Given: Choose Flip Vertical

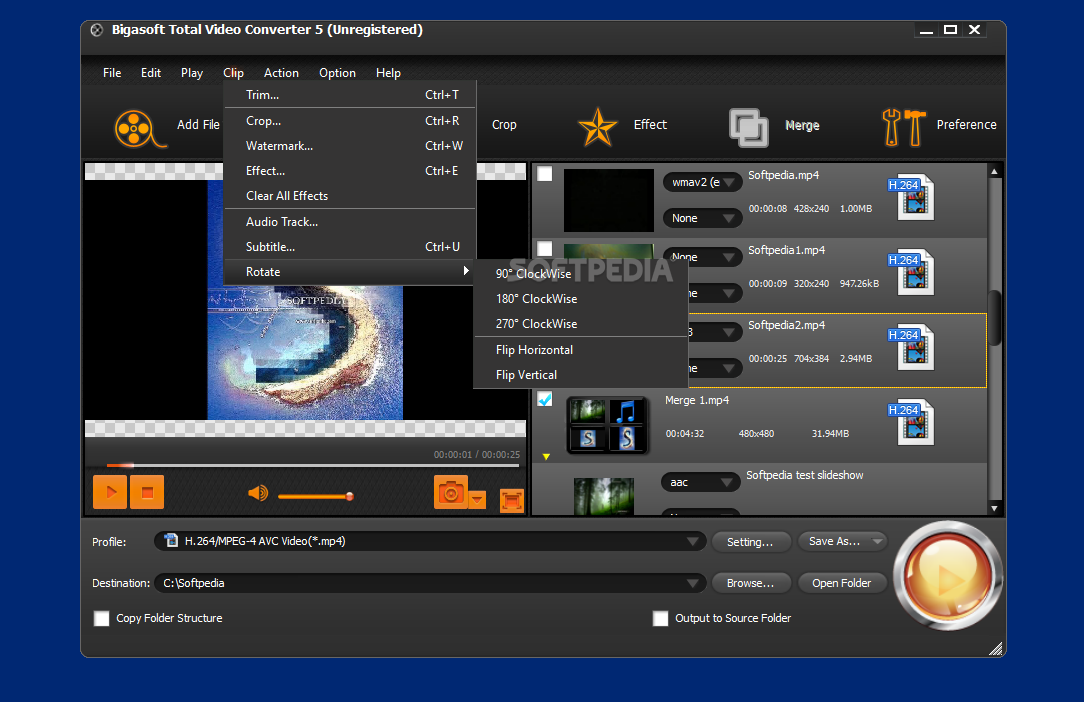Looking at the screenshot, I should 581,375.
